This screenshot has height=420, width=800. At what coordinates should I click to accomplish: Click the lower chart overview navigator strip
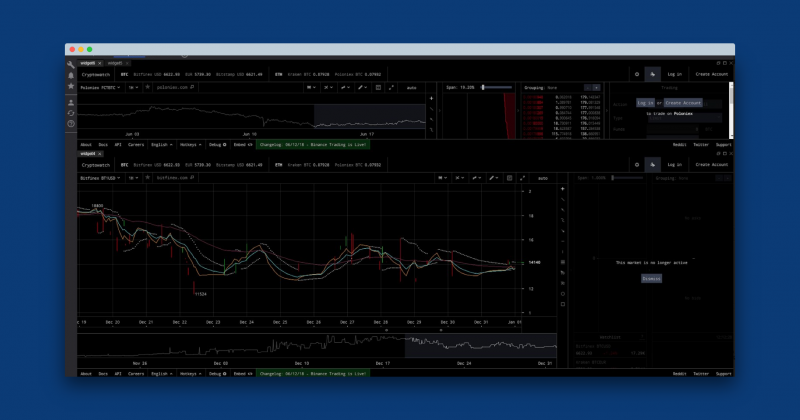tap(317, 347)
